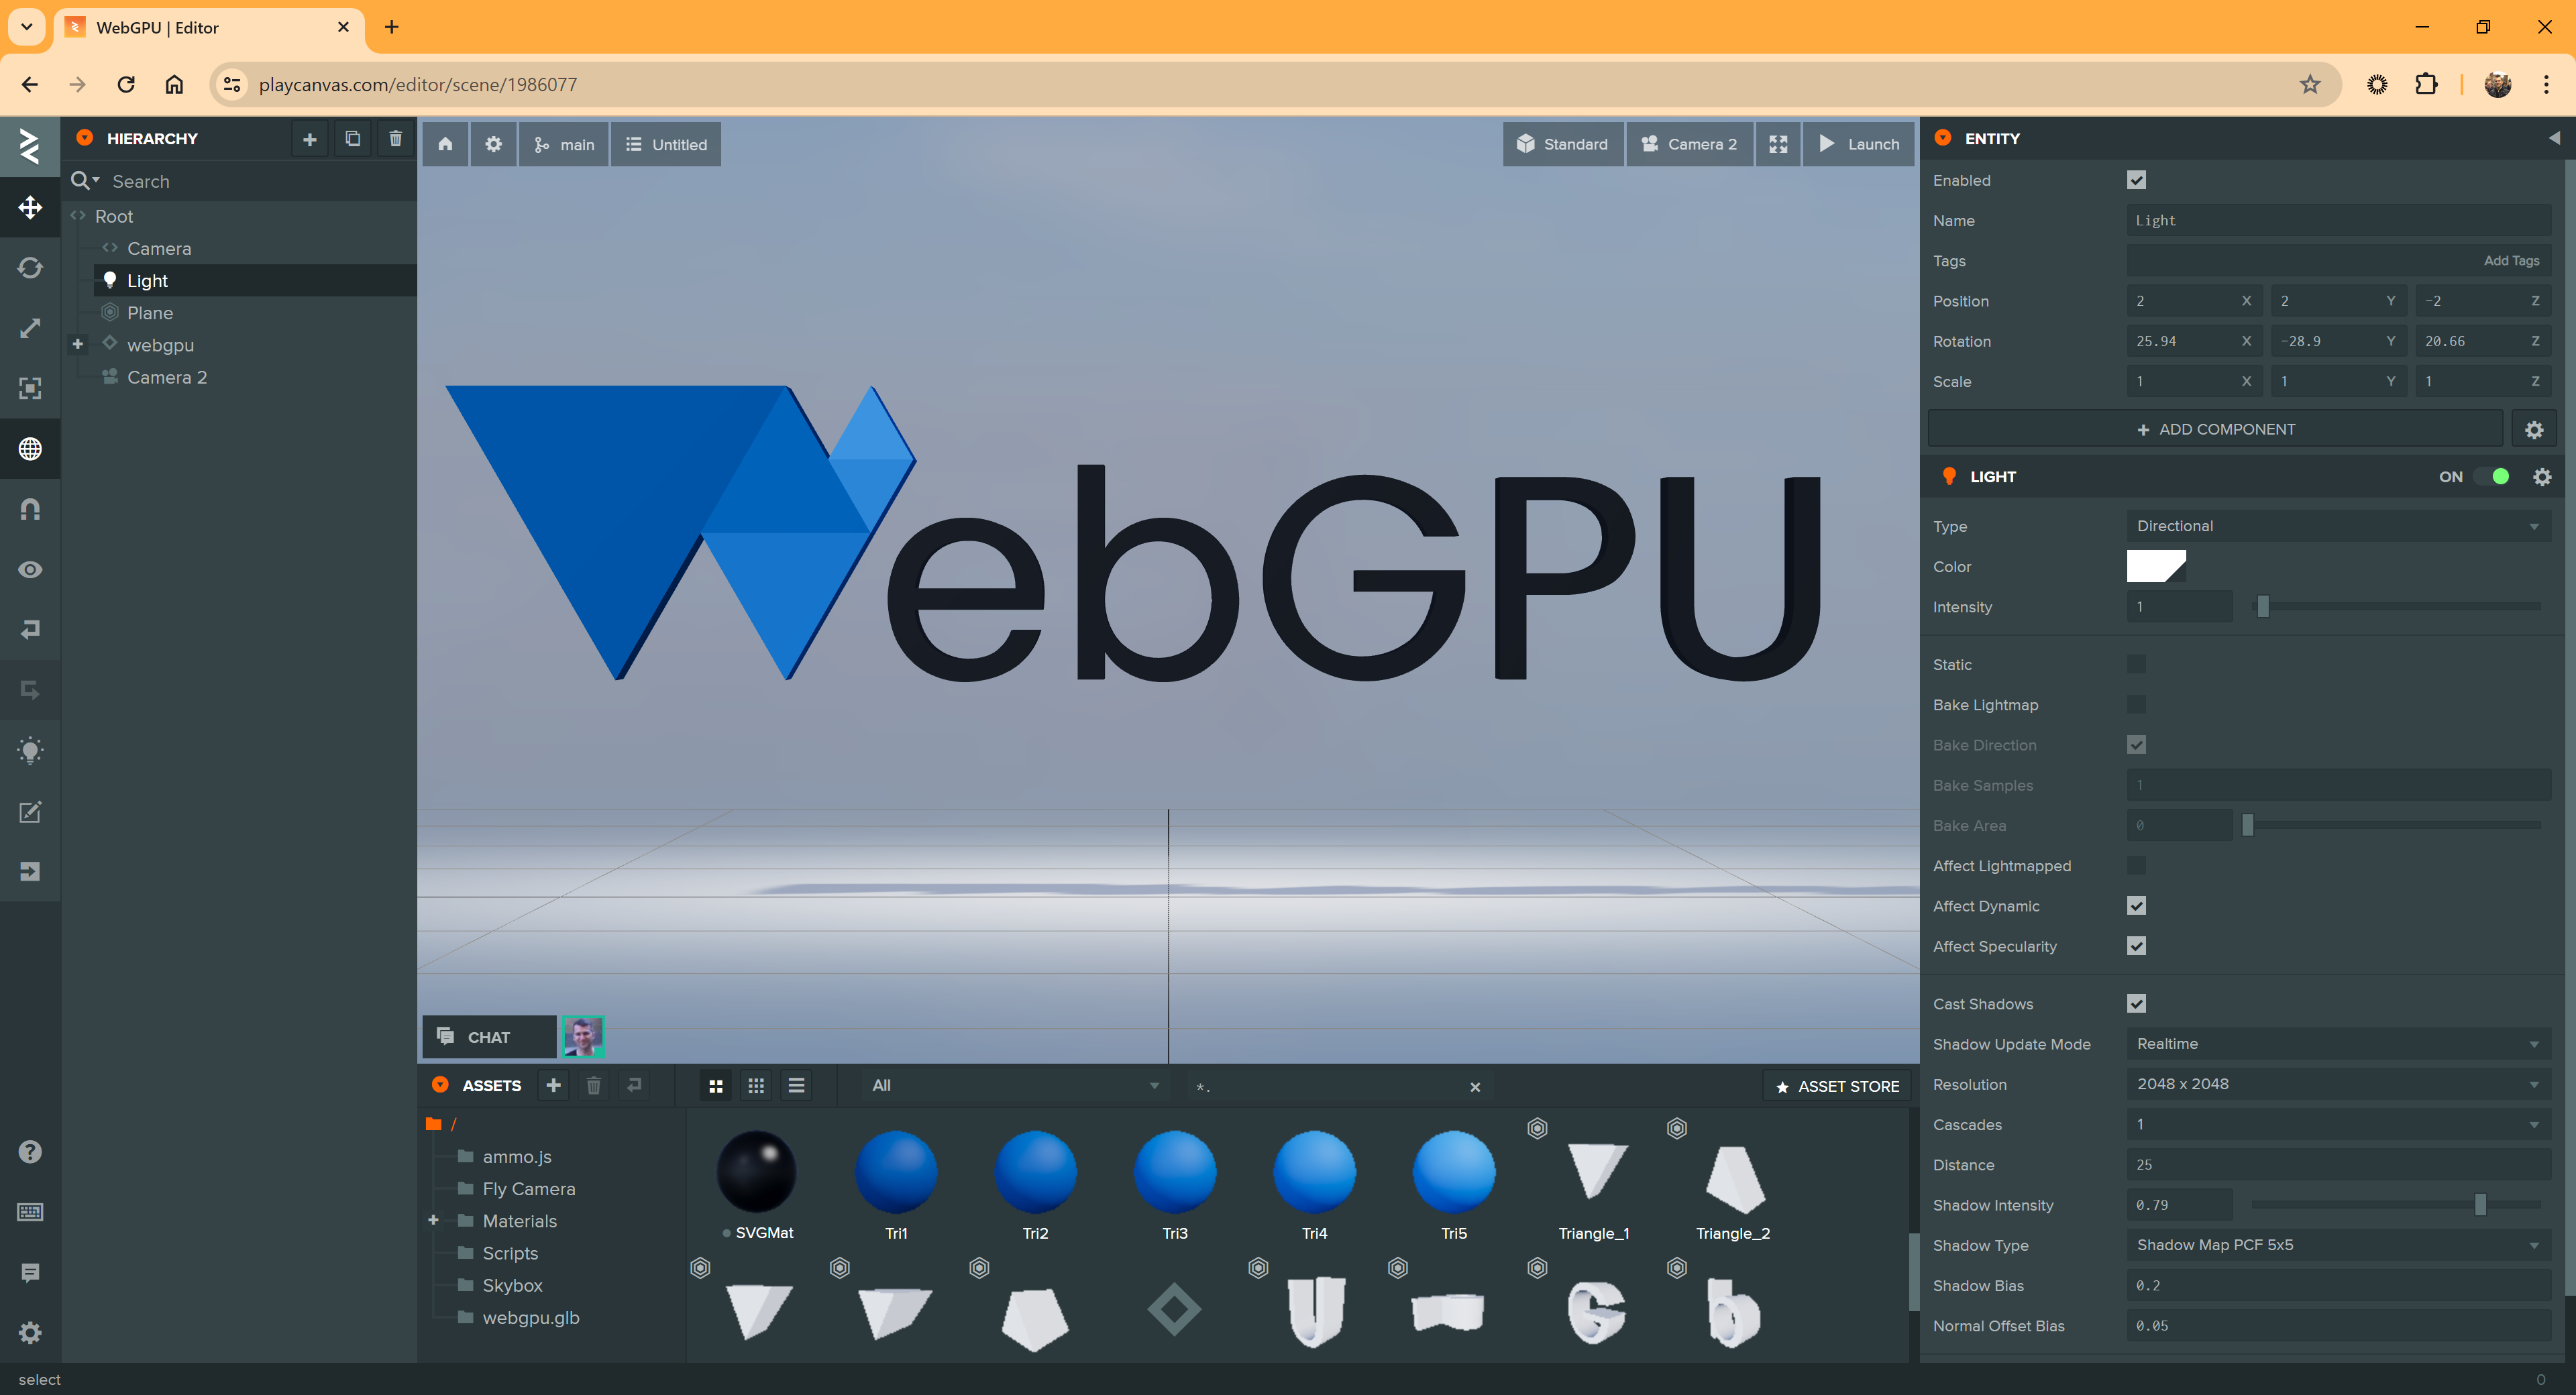Switch assets to small grid view

[x=756, y=1086]
